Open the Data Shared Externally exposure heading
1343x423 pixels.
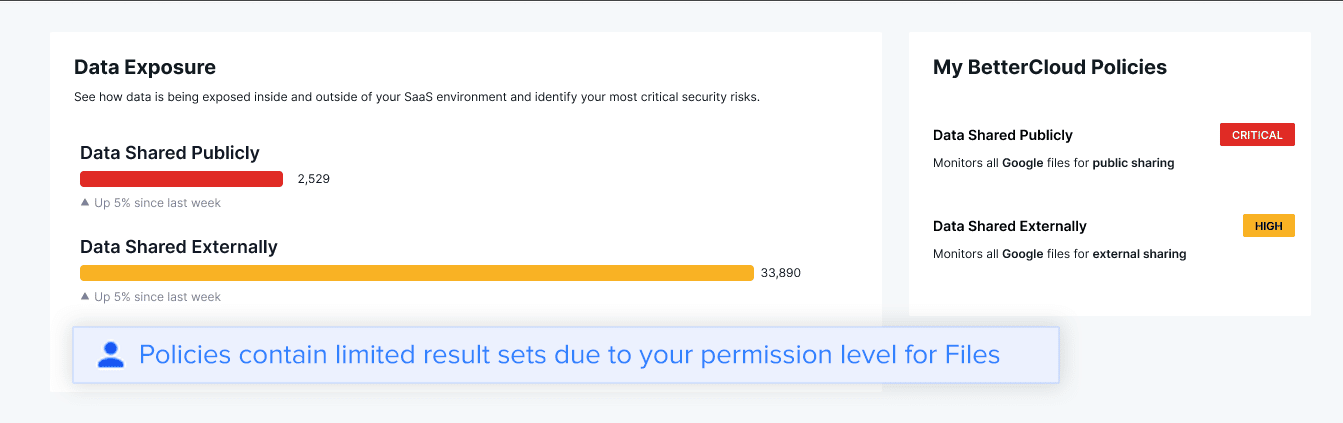pyautogui.click(x=179, y=247)
